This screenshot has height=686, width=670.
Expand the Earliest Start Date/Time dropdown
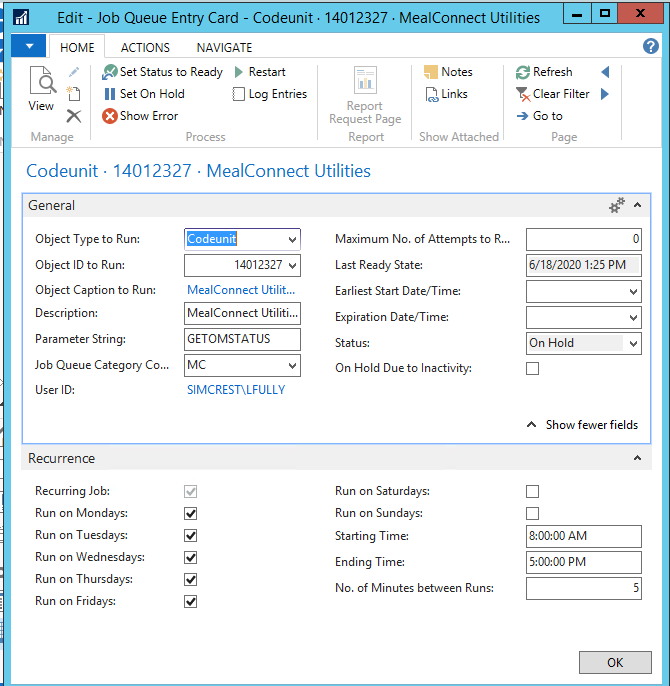633,292
